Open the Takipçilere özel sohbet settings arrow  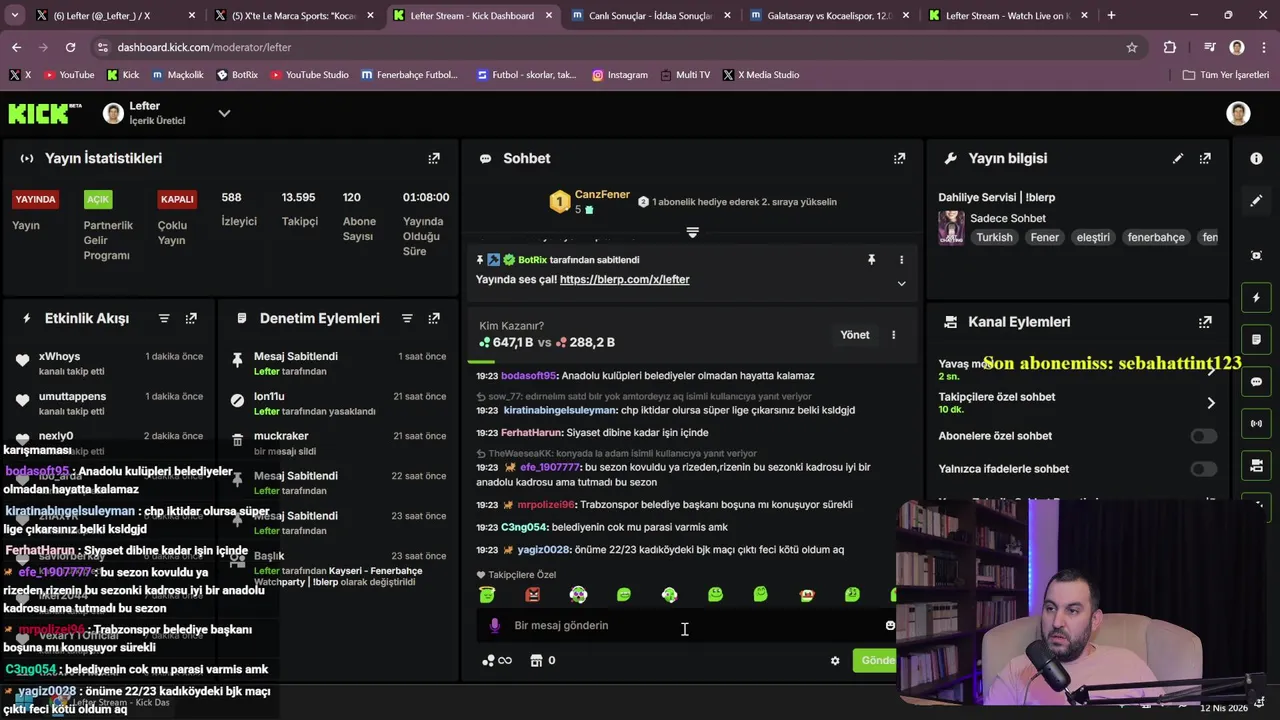click(x=1211, y=403)
